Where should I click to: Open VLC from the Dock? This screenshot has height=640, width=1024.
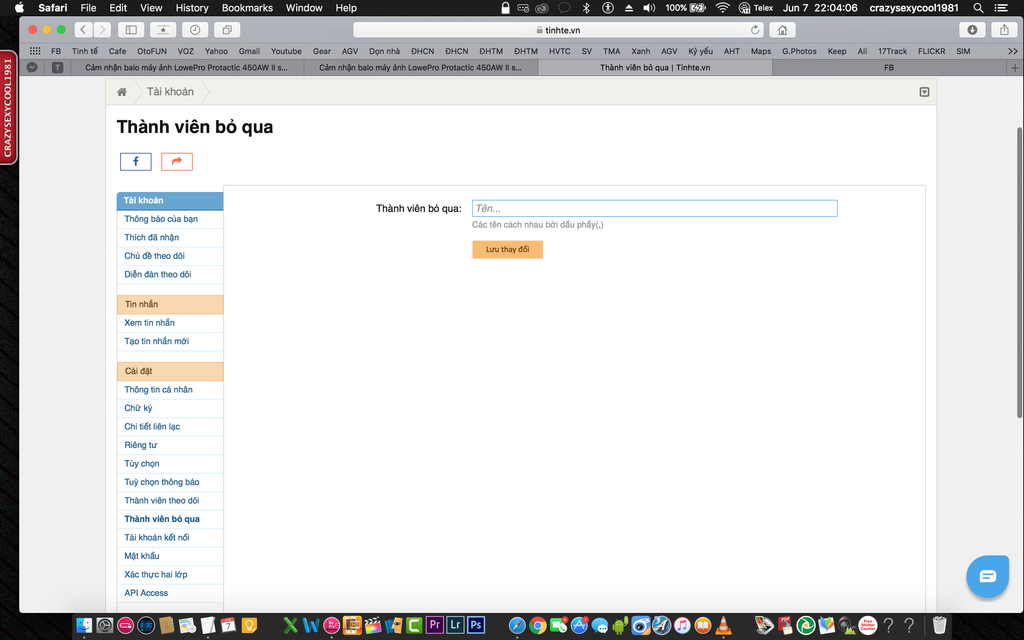click(723, 626)
